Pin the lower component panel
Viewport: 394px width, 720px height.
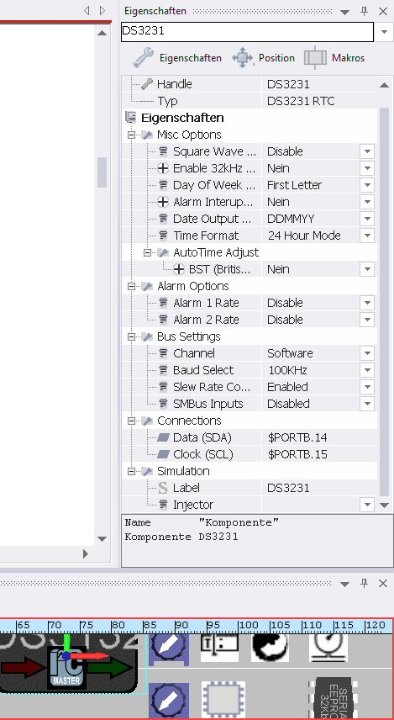click(364, 583)
